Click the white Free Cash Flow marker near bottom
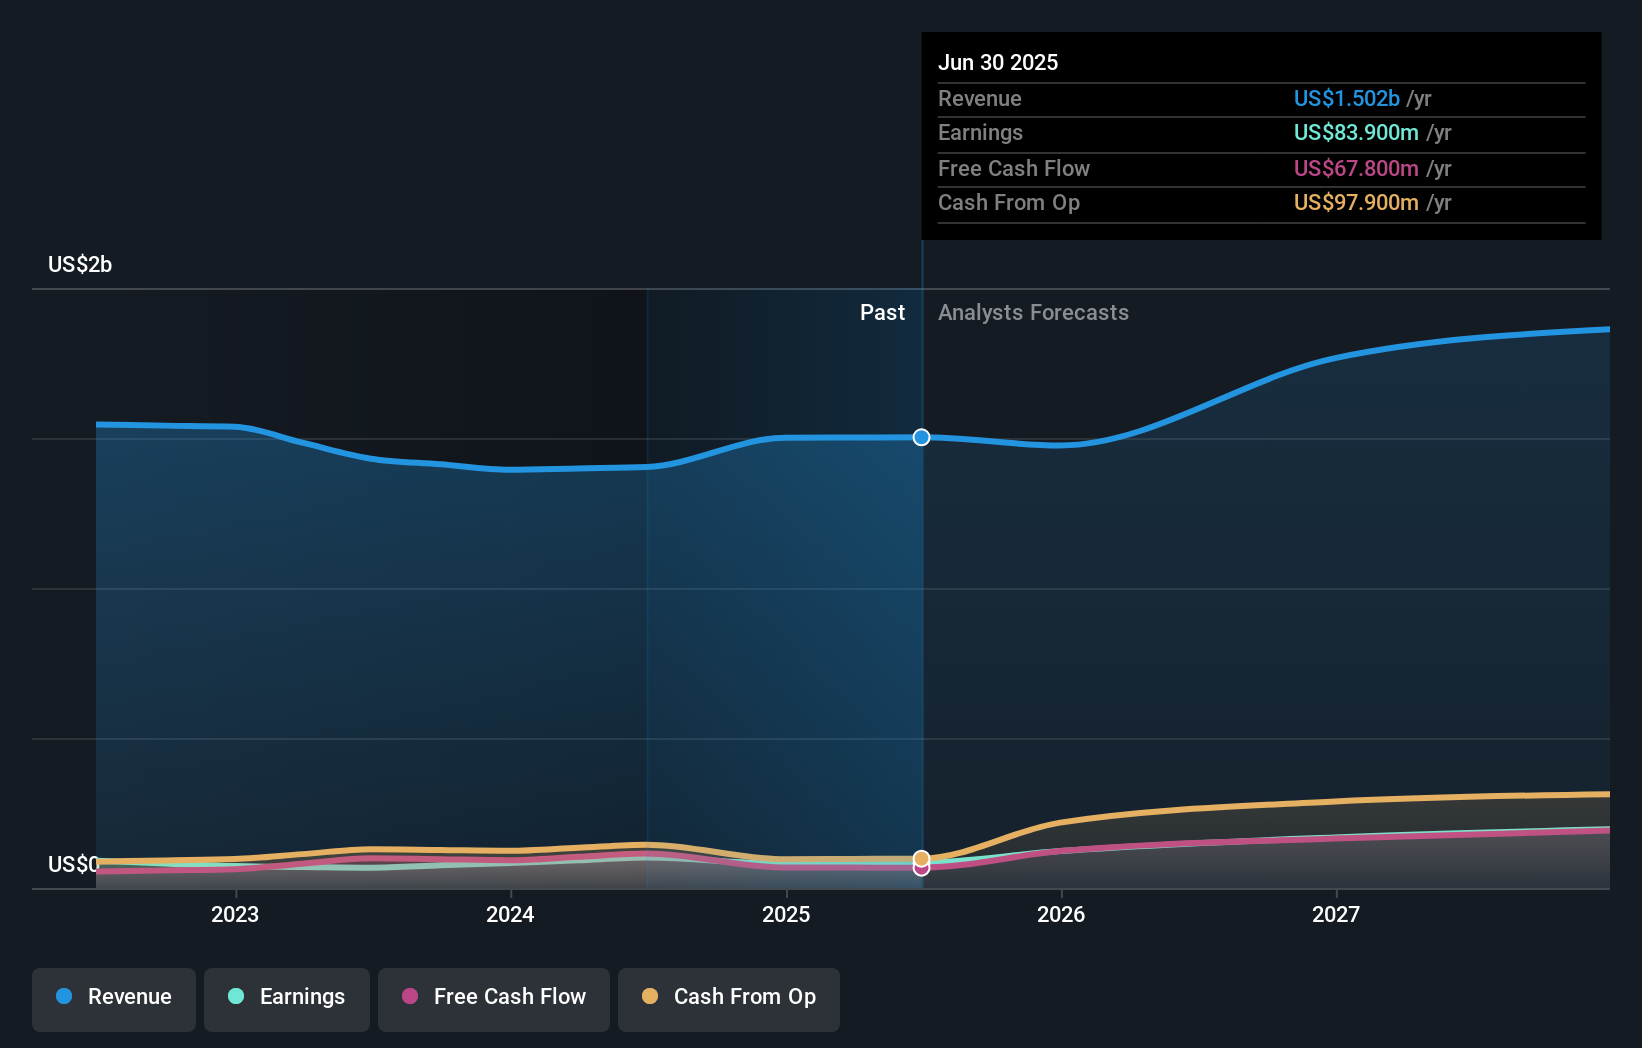This screenshot has height=1048, width=1642. click(x=921, y=867)
